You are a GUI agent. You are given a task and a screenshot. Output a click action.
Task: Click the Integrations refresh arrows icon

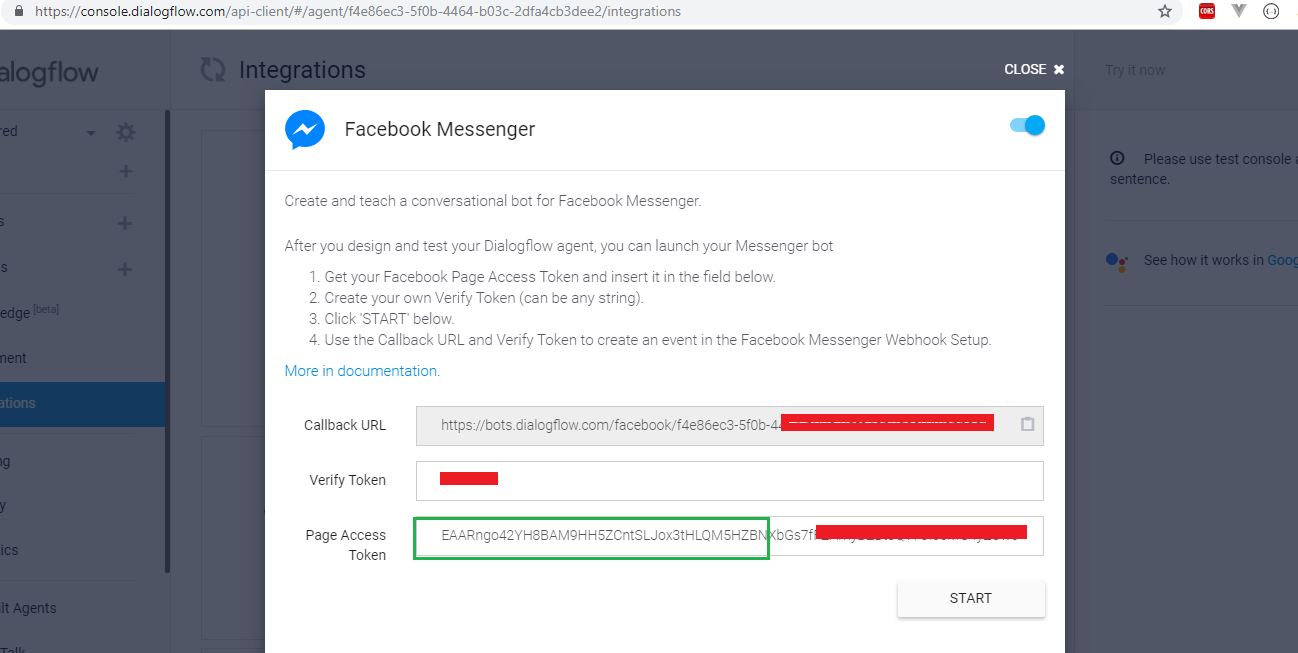(213, 70)
